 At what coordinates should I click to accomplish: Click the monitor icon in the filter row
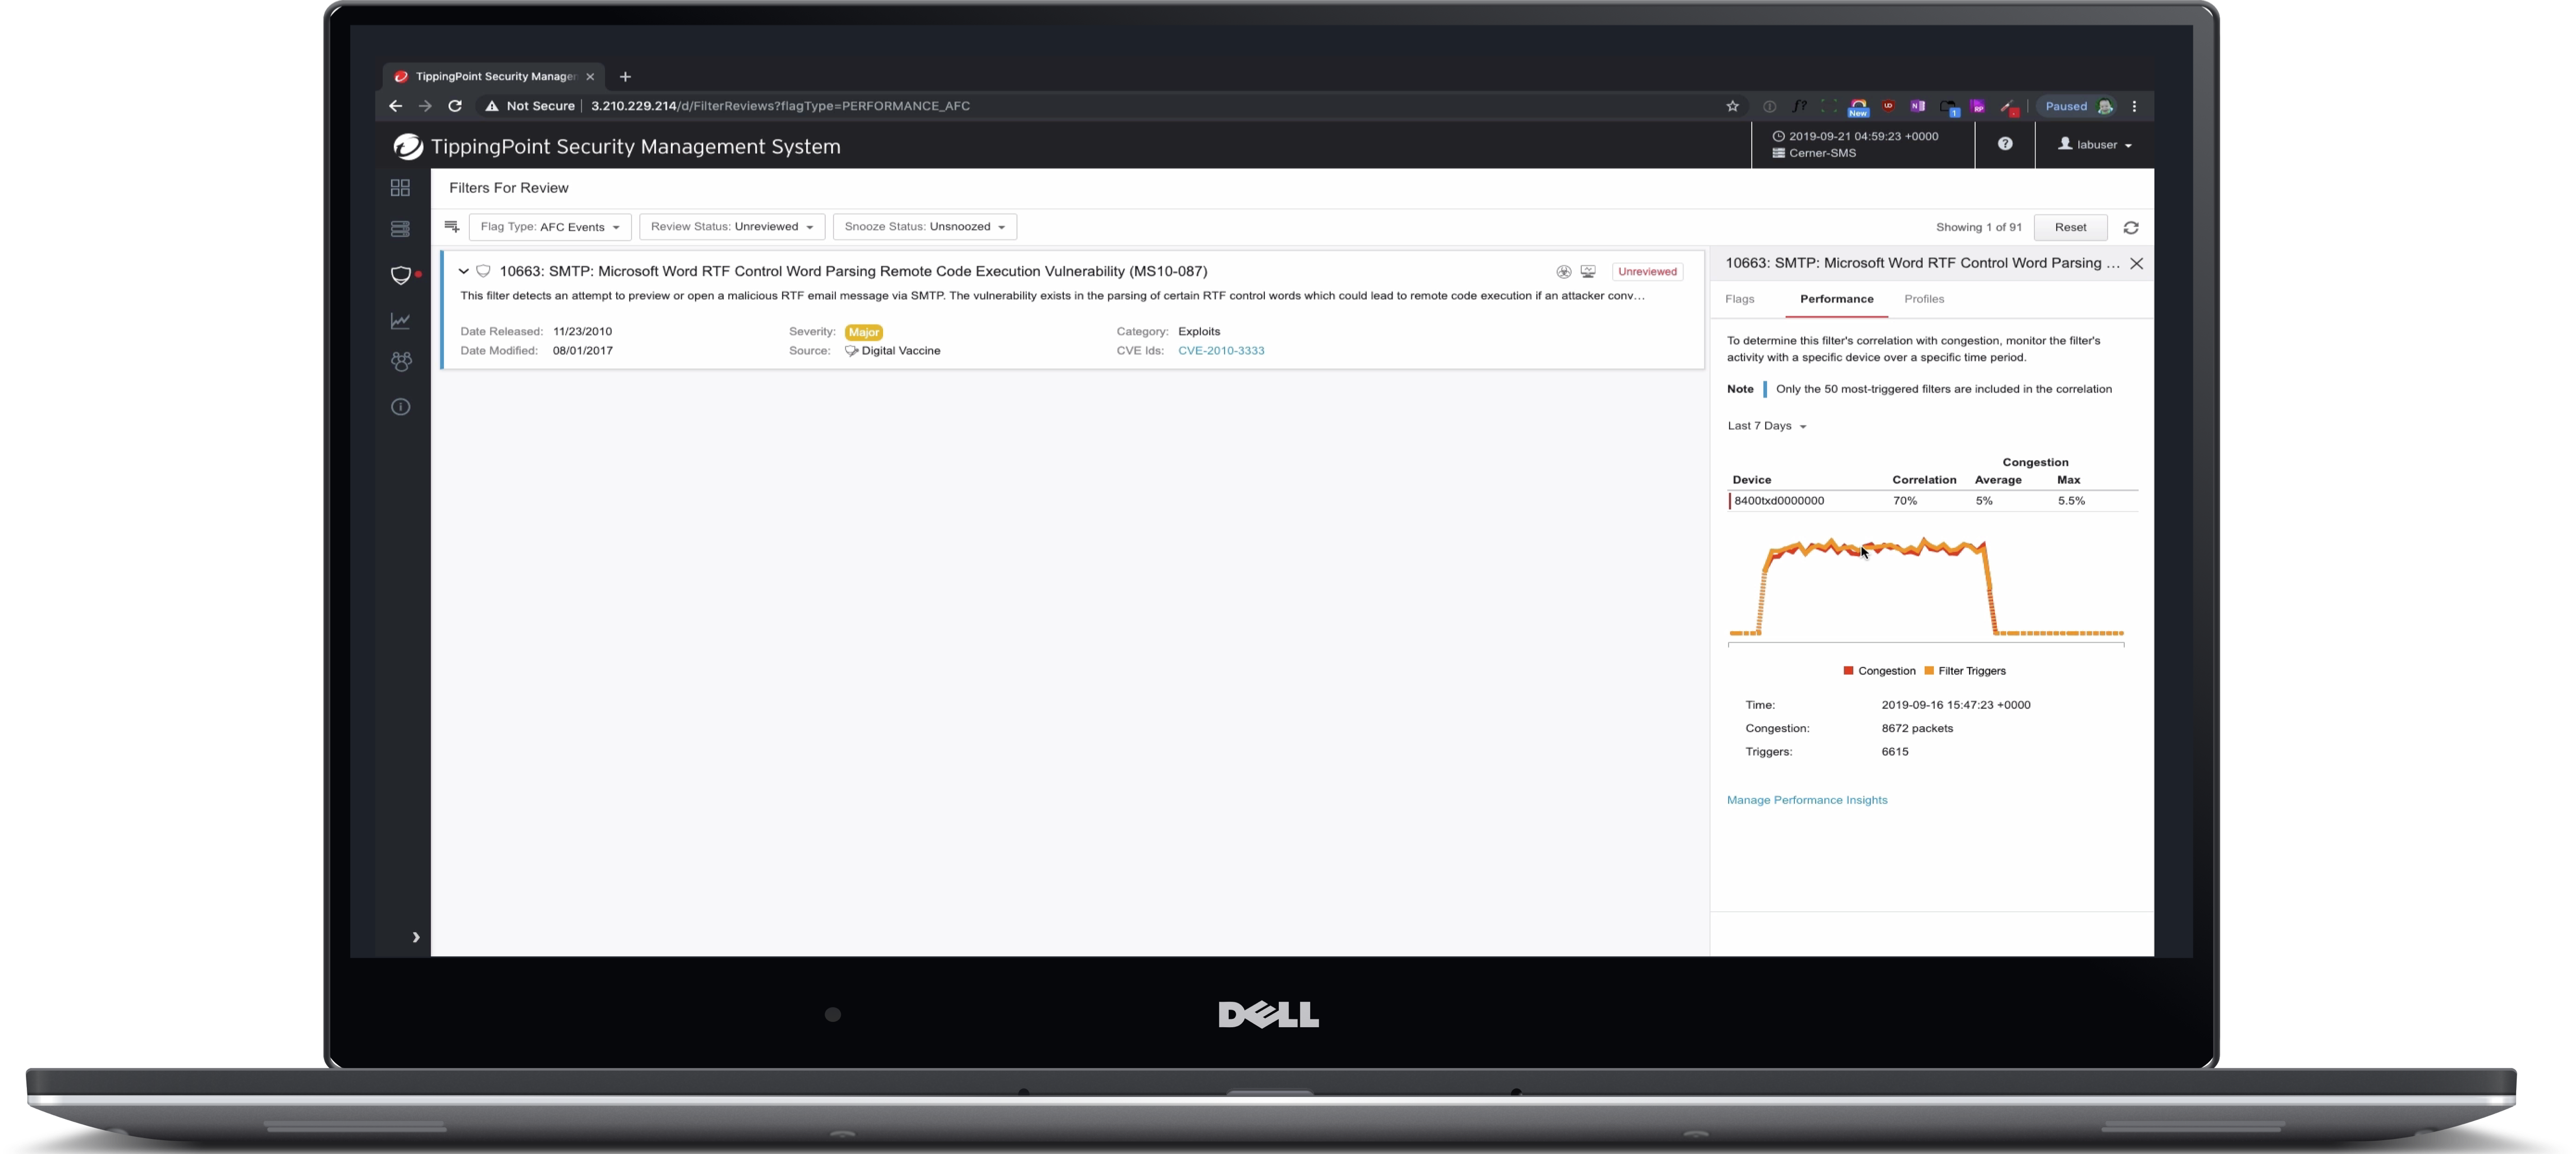(1588, 272)
